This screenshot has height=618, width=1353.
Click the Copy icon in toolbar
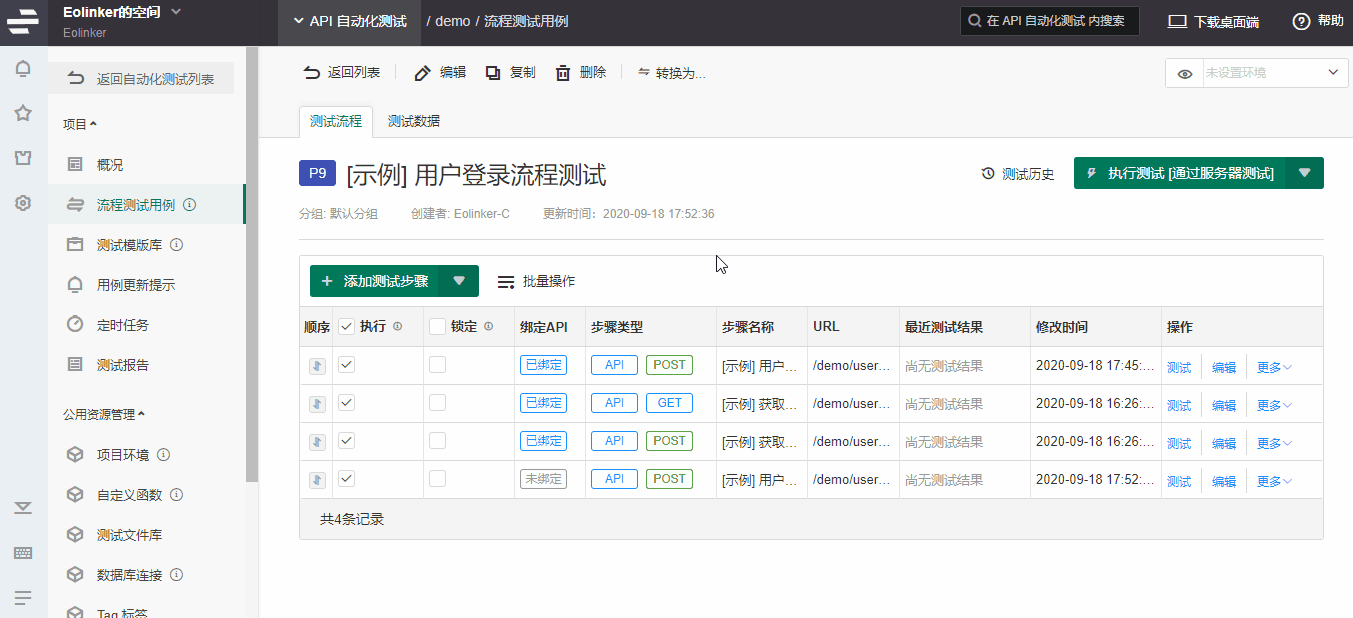pos(493,73)
